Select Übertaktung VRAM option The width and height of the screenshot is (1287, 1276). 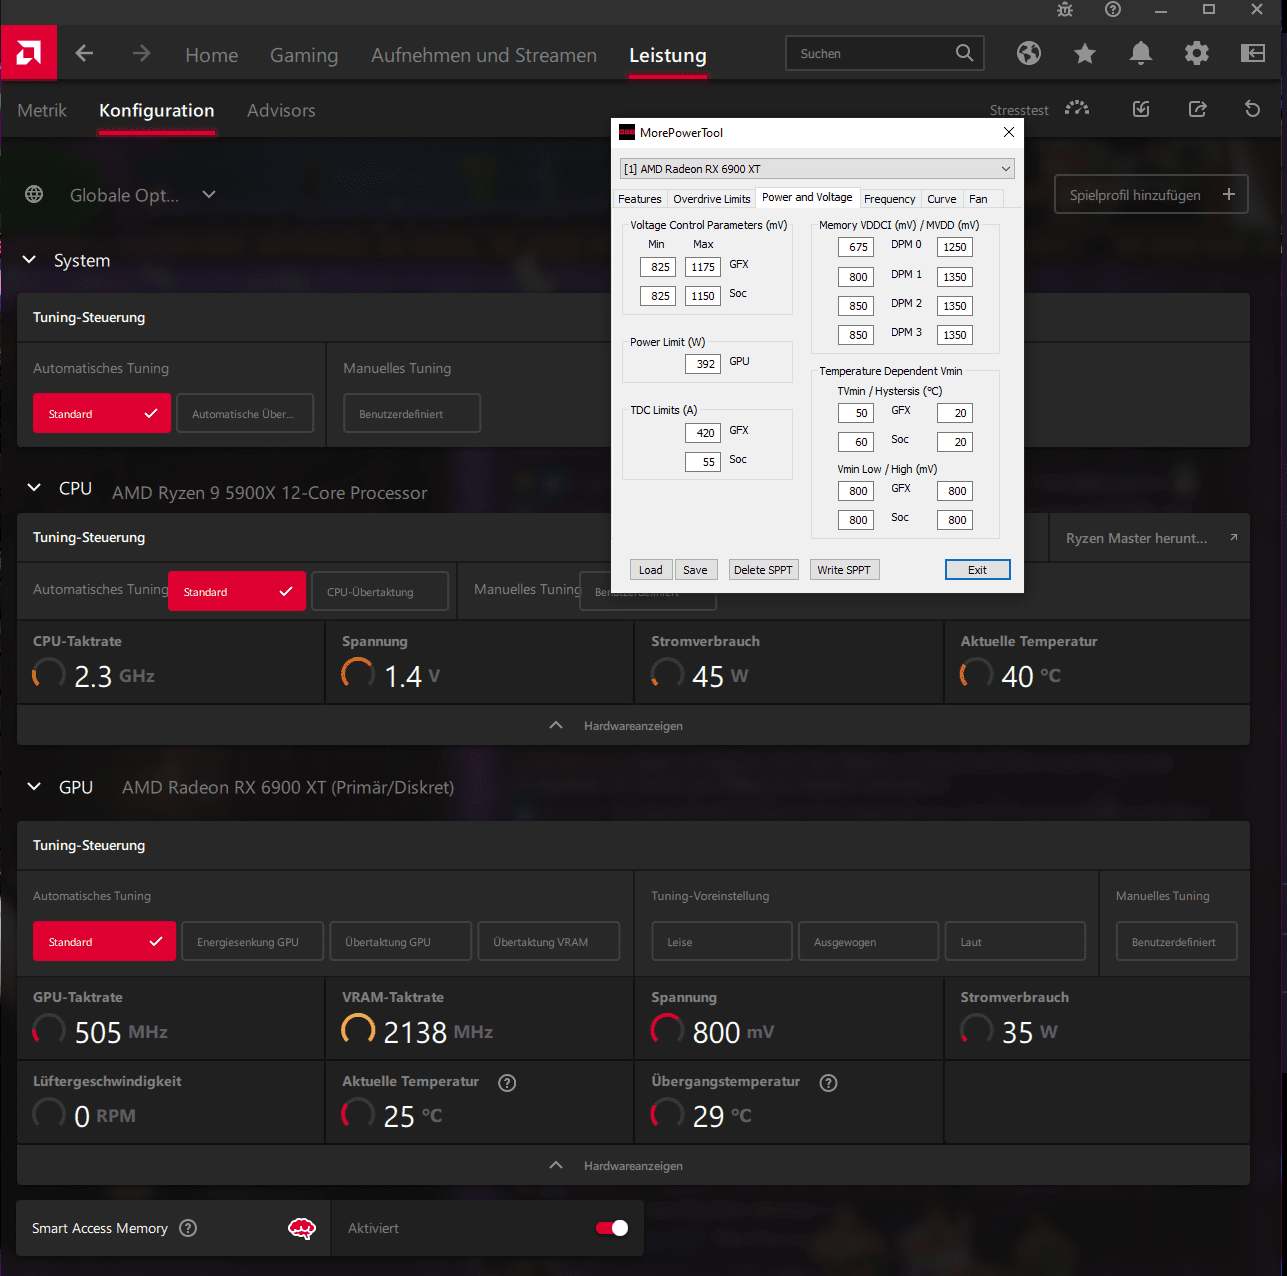pos(549,942)
